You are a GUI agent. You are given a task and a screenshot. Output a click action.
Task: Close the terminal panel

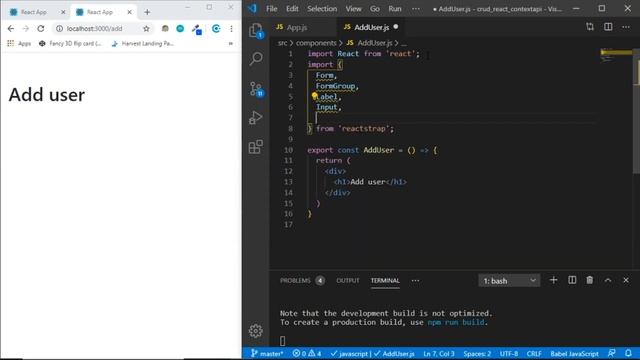[x=626, y=280]
